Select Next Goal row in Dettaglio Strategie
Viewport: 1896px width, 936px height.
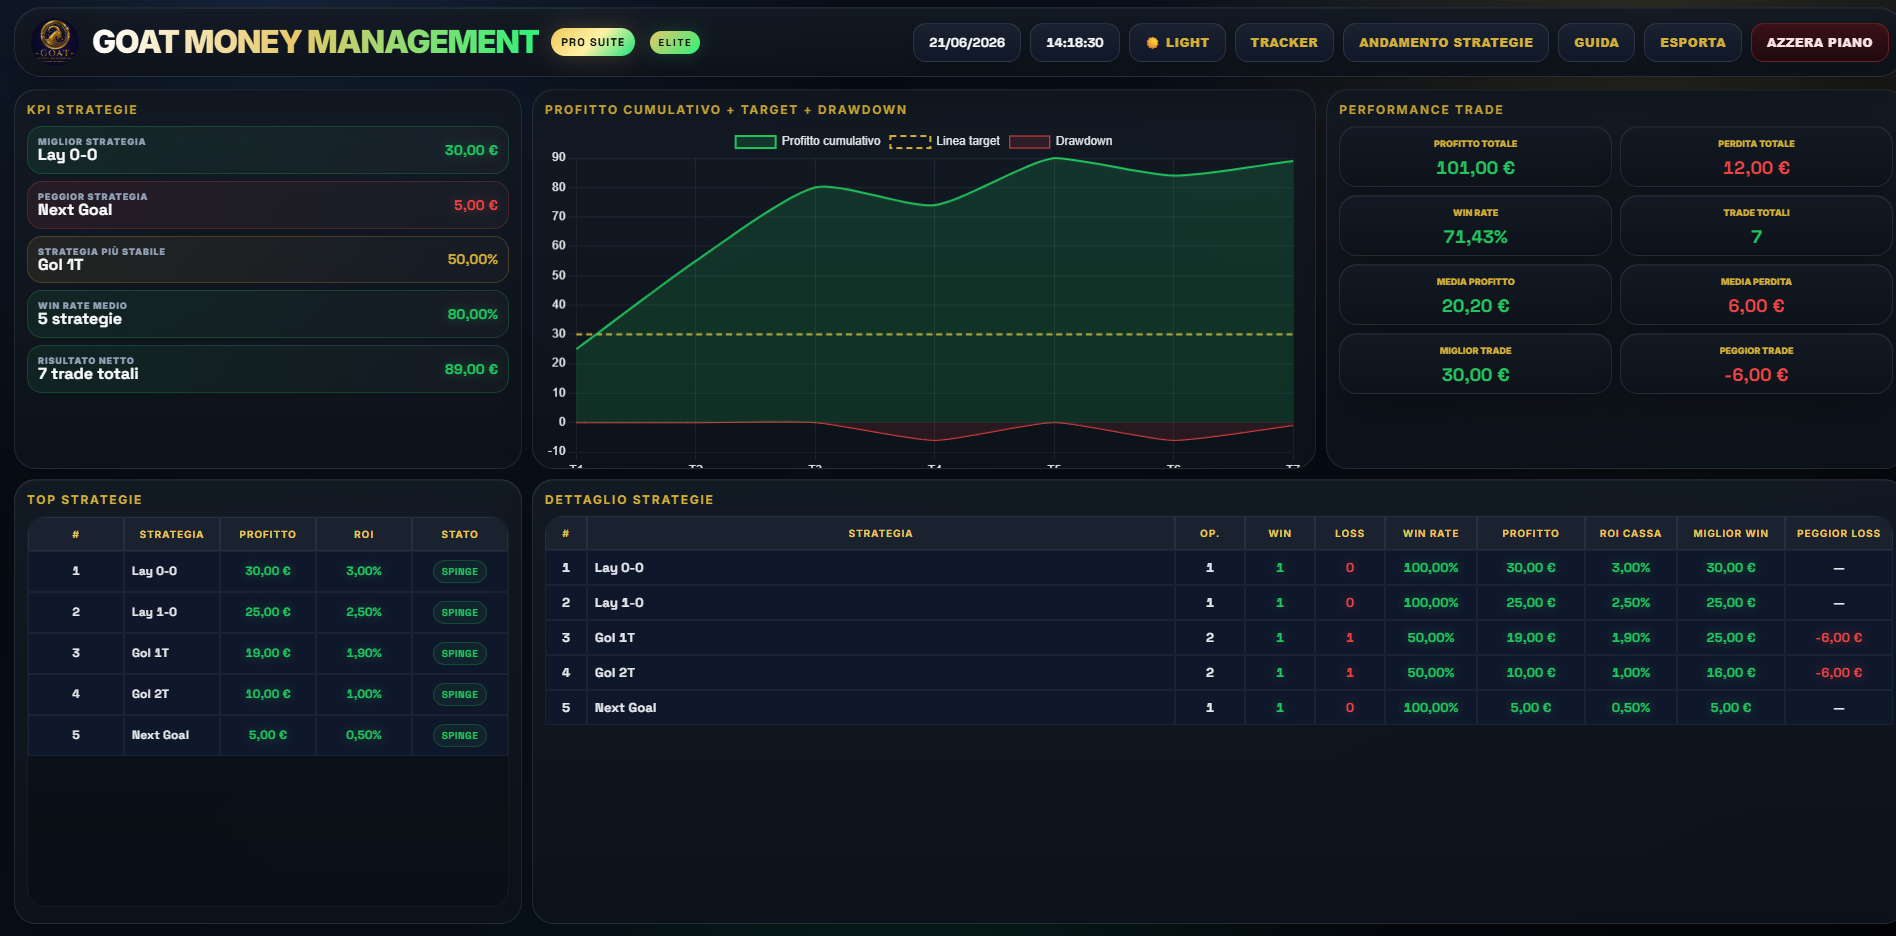(1218, 708)
